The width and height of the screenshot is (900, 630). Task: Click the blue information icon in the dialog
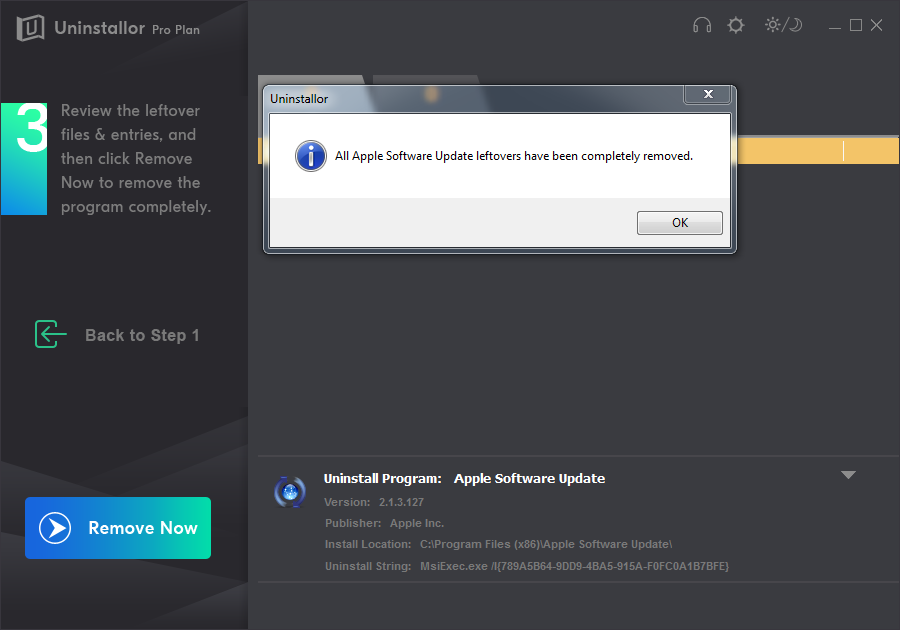pyautogui.click(x=311, y=156)
